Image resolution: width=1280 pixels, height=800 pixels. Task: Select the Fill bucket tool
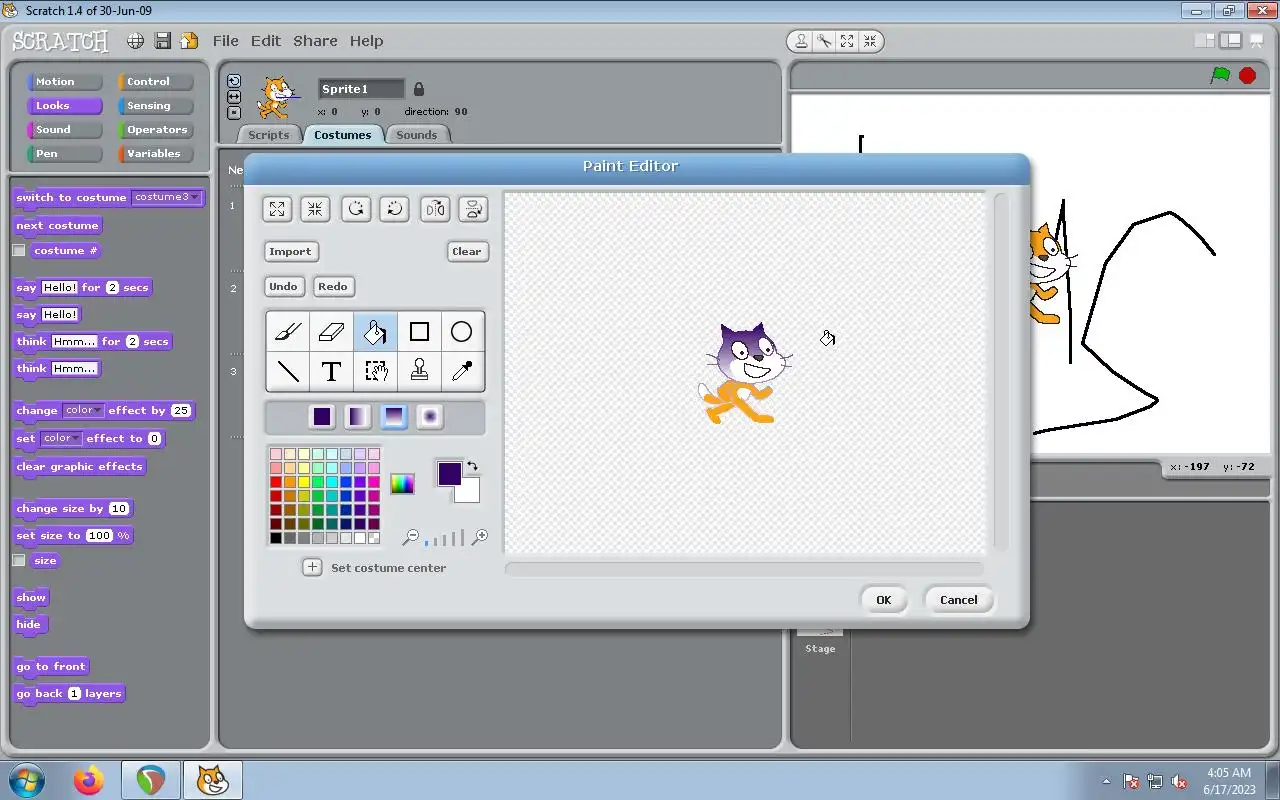click(375, 331)
